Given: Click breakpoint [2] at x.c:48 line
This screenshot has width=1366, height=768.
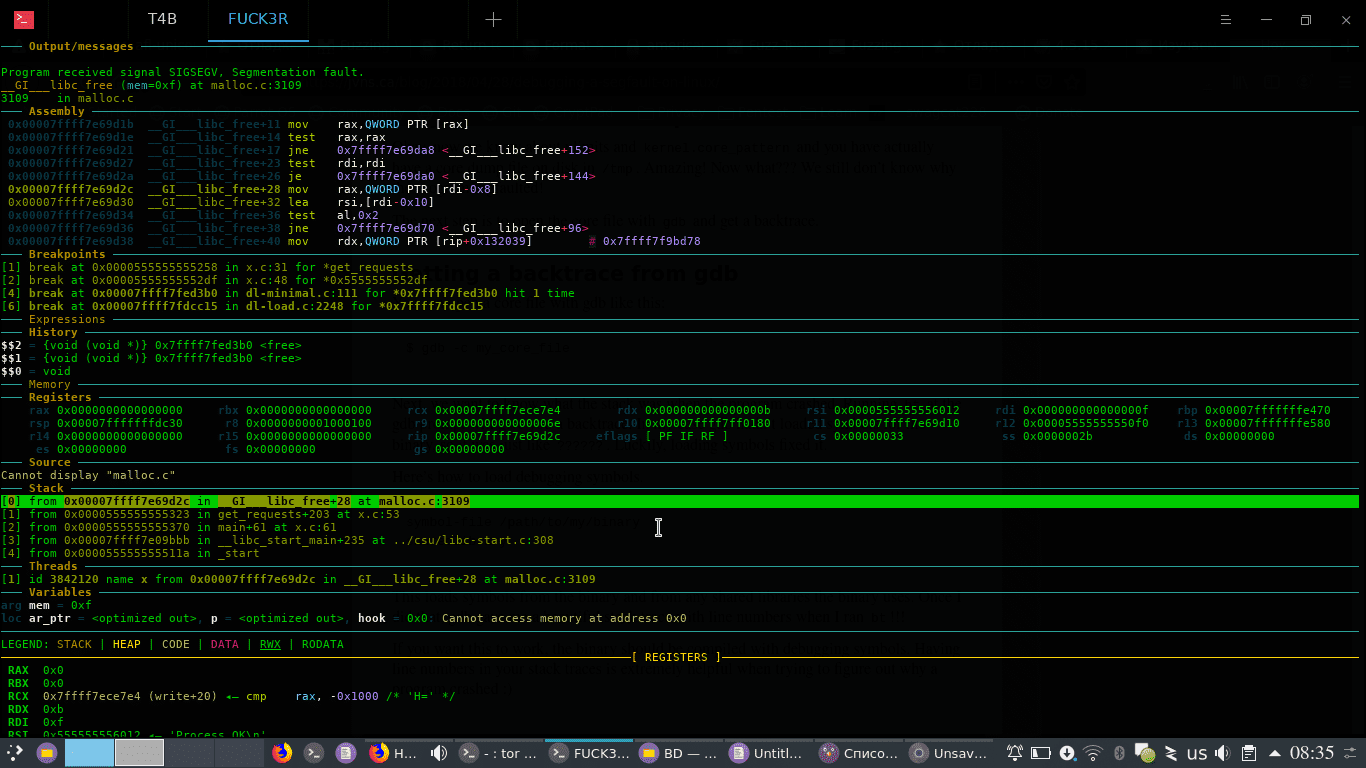Looking at the screenshot, I should (214, 280).
